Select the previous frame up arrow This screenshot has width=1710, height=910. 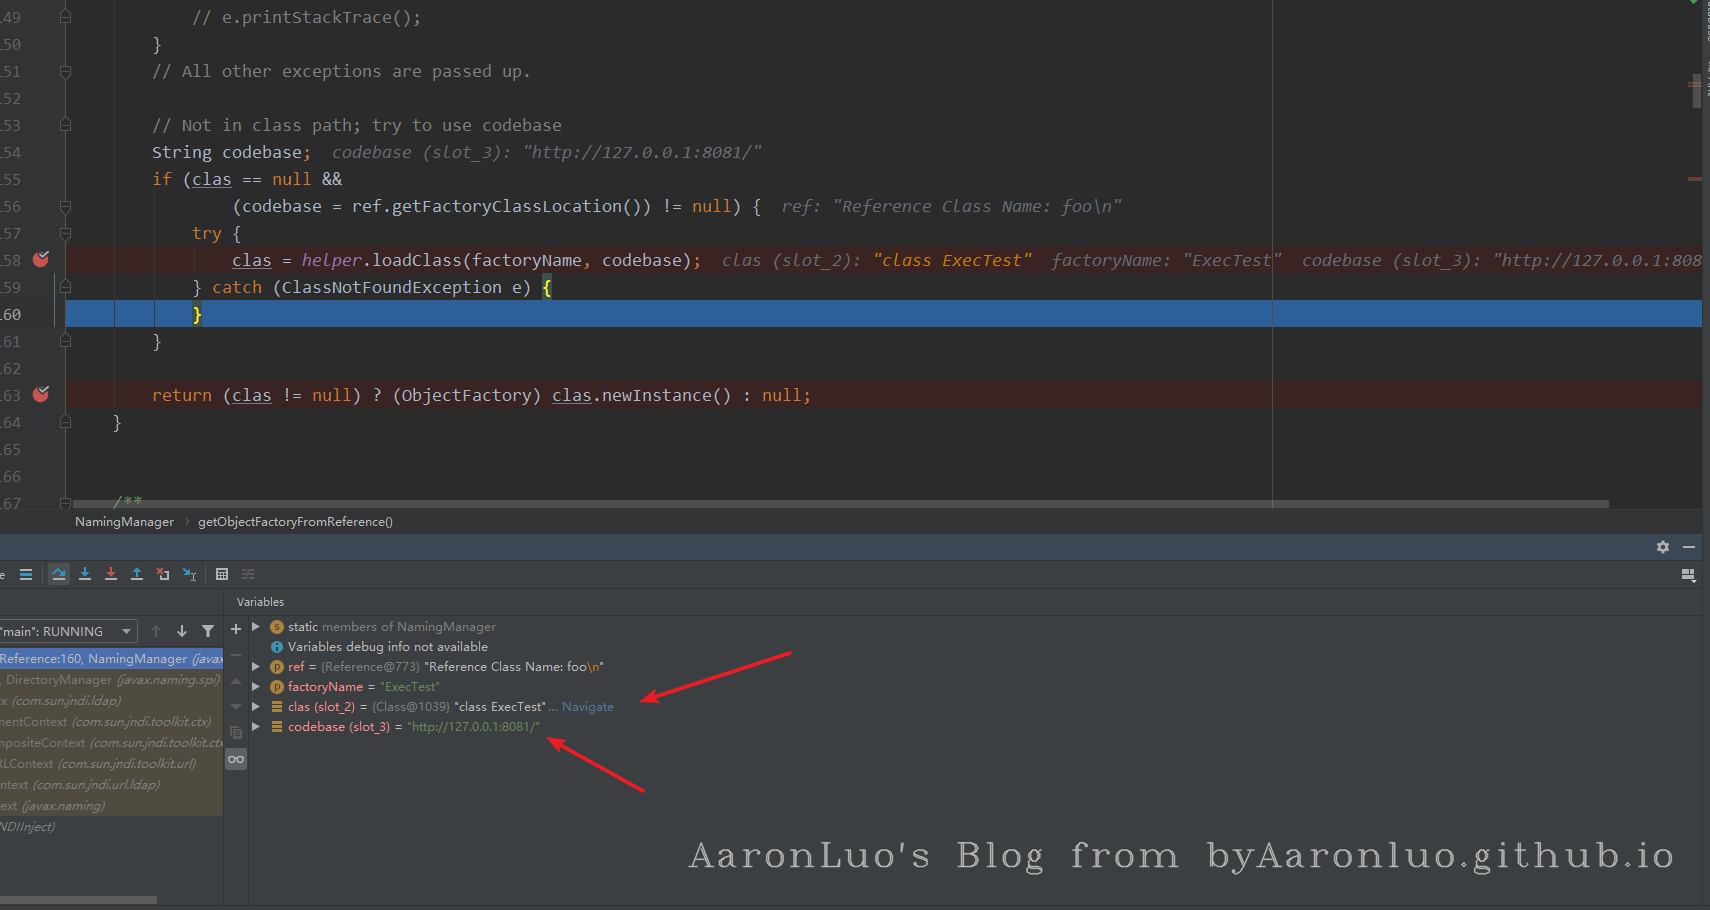click(156, 631)
